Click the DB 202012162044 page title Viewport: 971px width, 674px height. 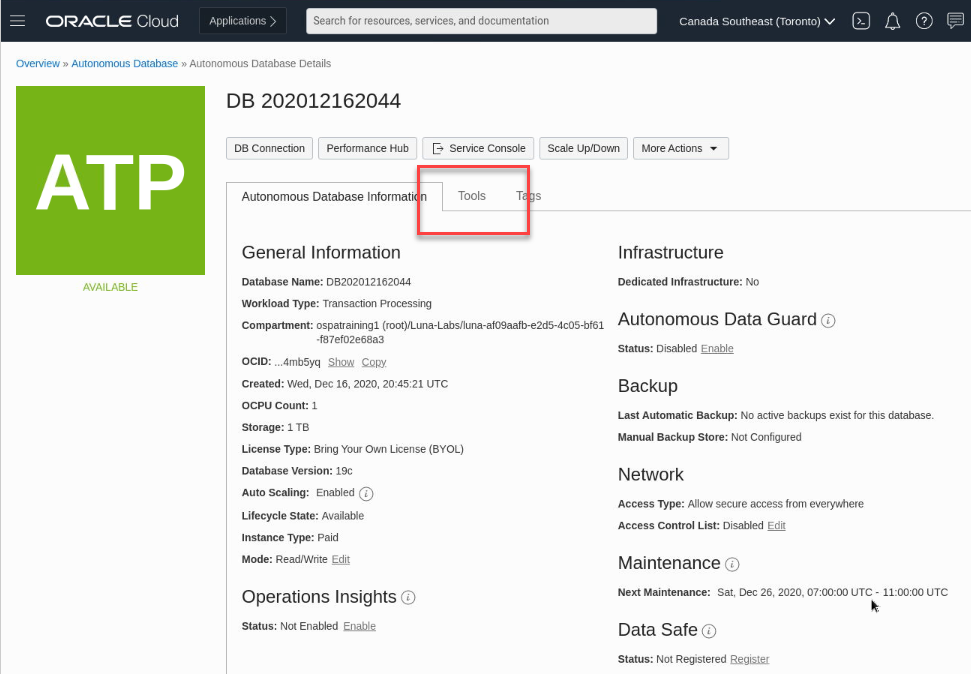(313, 101)
